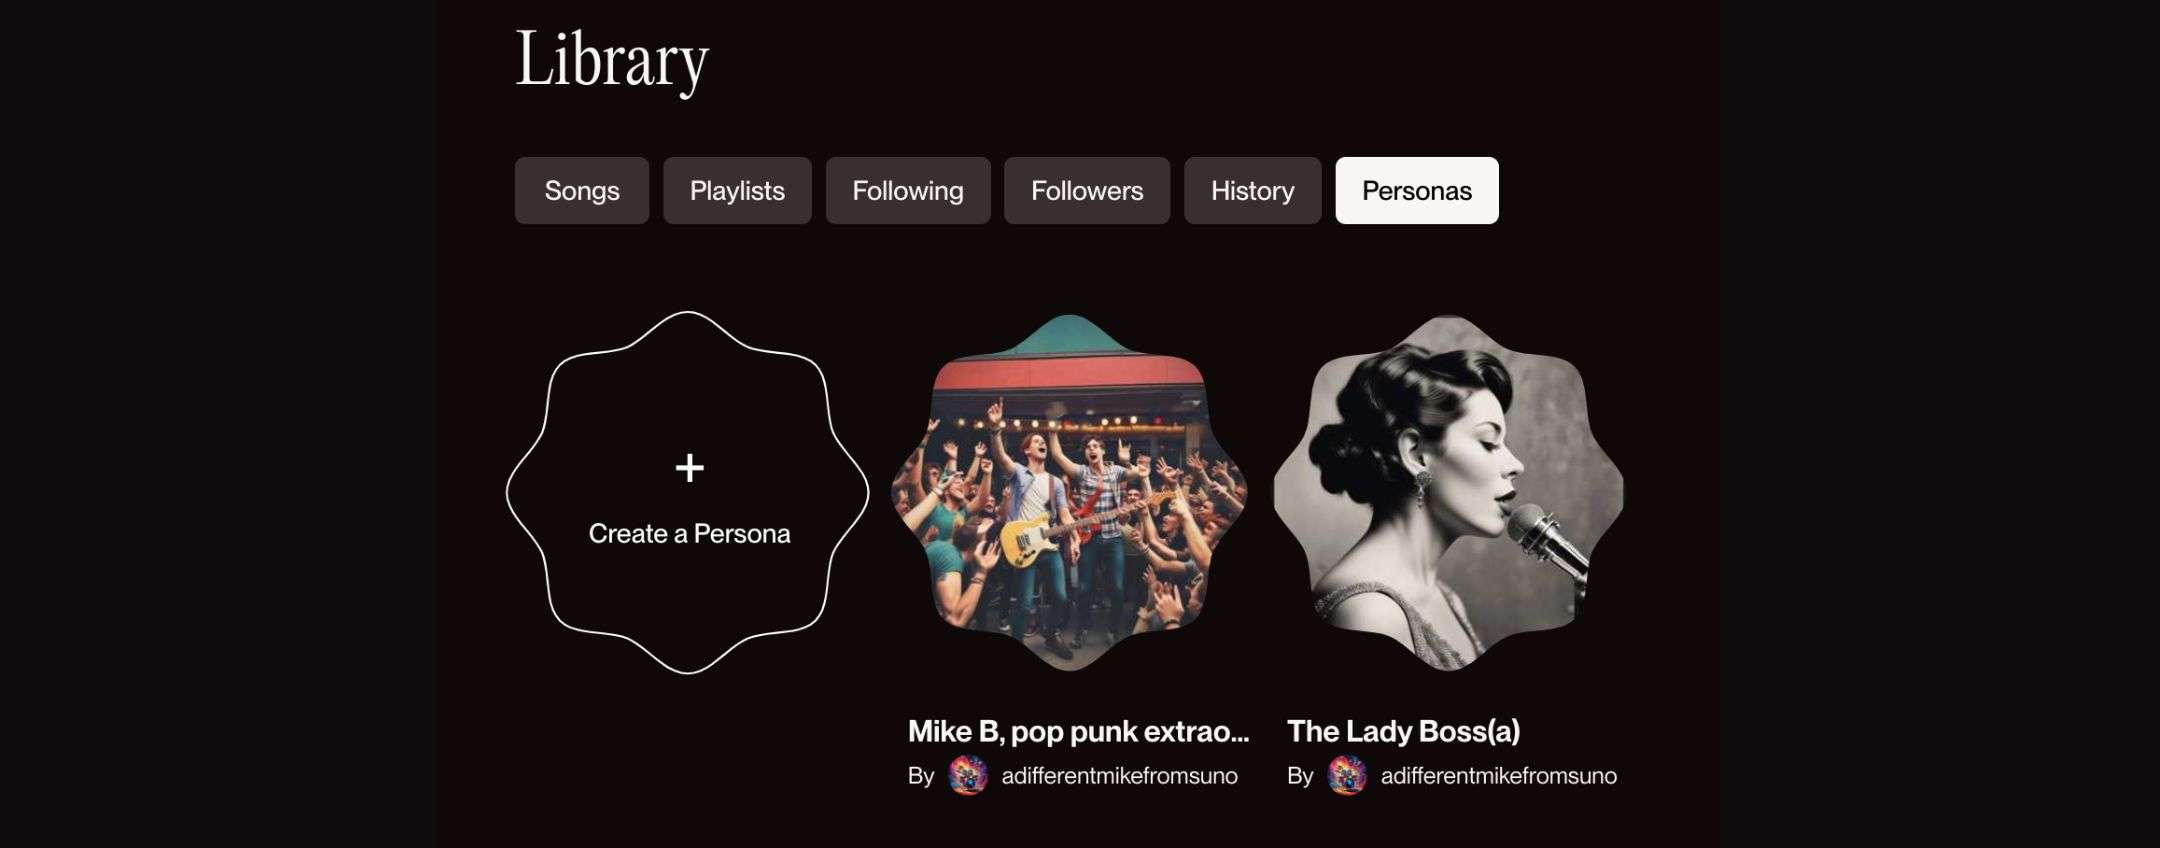Visit adifferentmikefromsuno username link under Mike B

pos(1119,776)
